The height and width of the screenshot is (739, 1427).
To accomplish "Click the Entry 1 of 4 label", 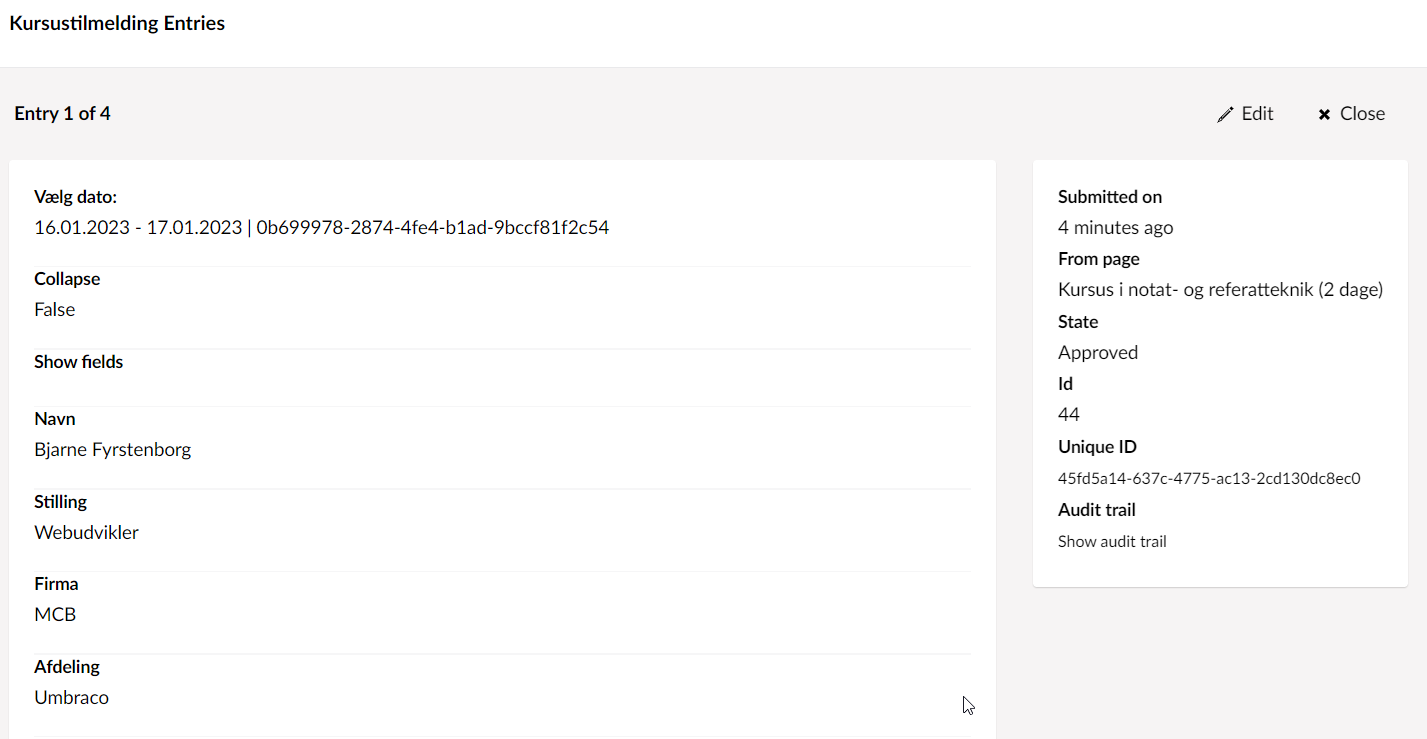I will tap(63, 113).
